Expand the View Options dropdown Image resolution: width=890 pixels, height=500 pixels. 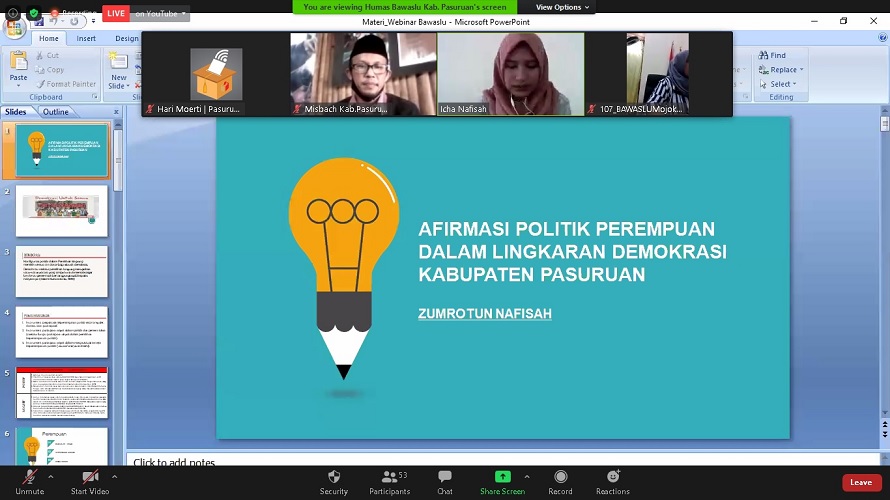562,7
